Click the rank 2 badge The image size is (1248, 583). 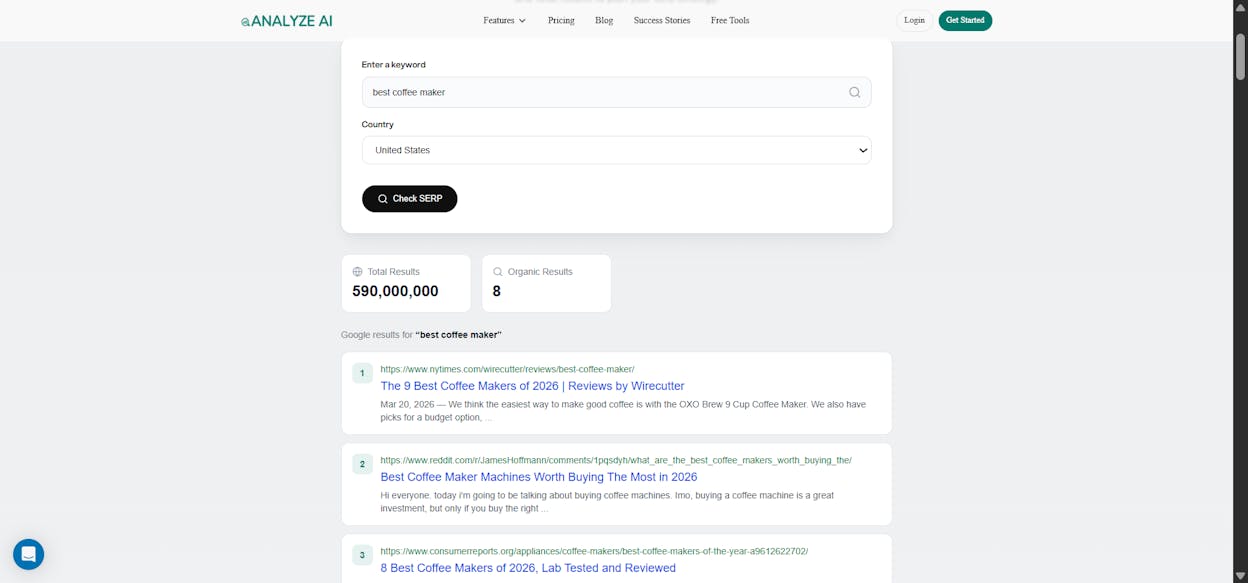362,464
